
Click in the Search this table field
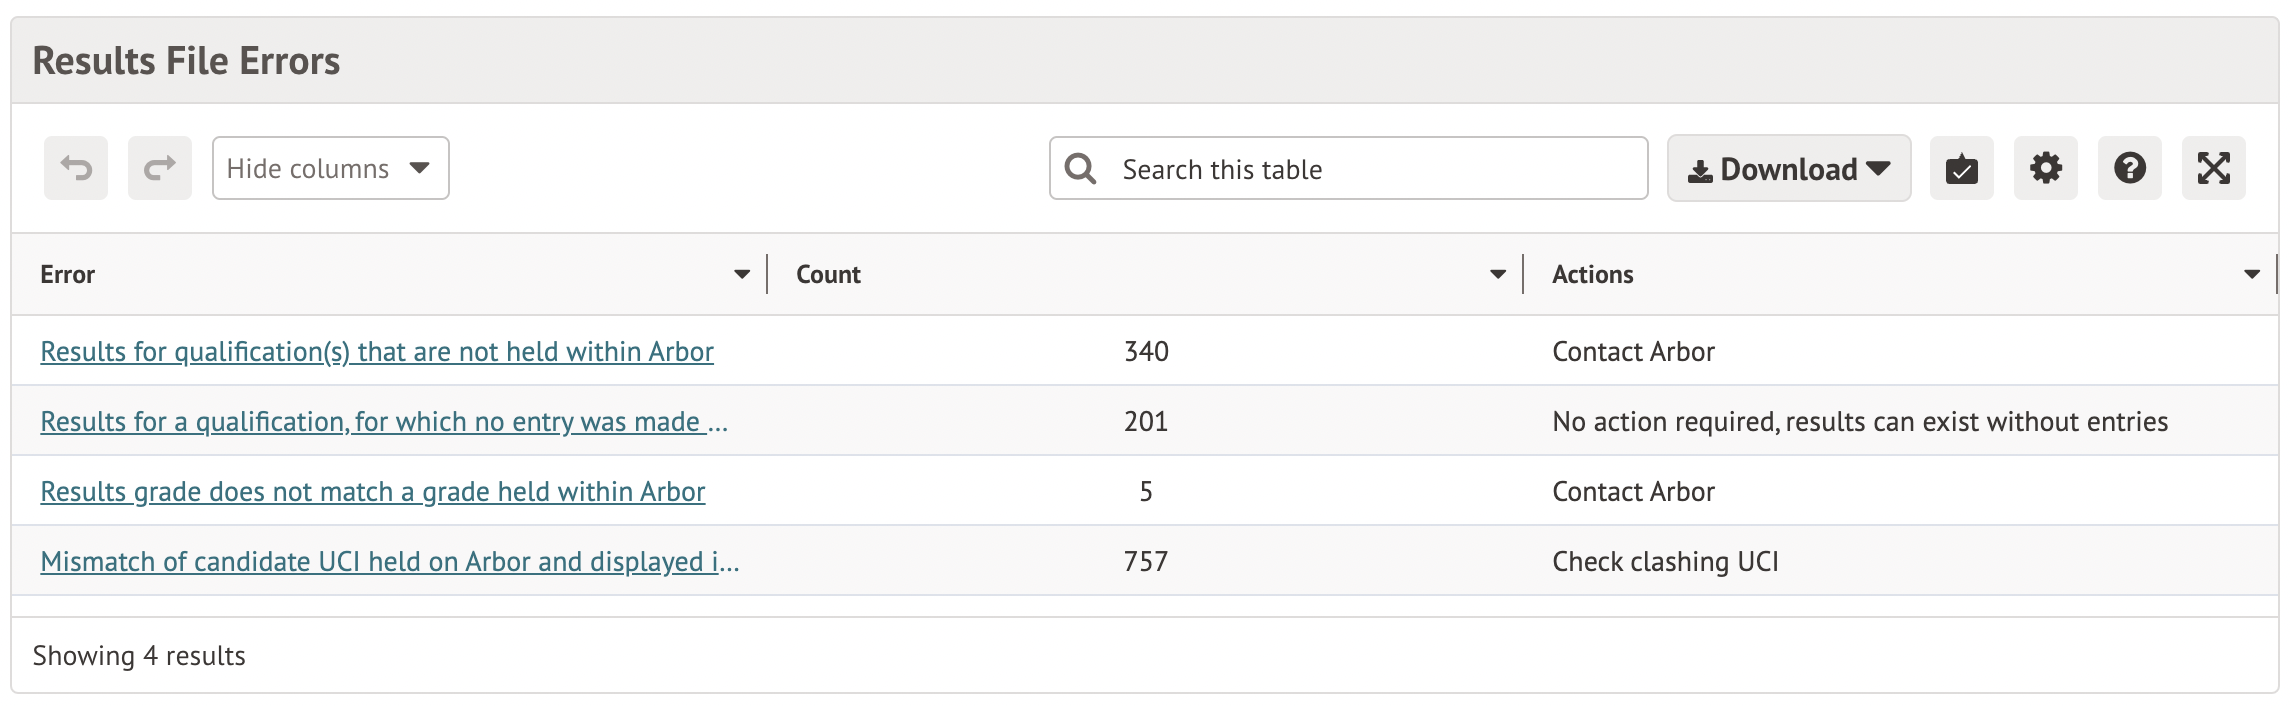pos(1370,169)
